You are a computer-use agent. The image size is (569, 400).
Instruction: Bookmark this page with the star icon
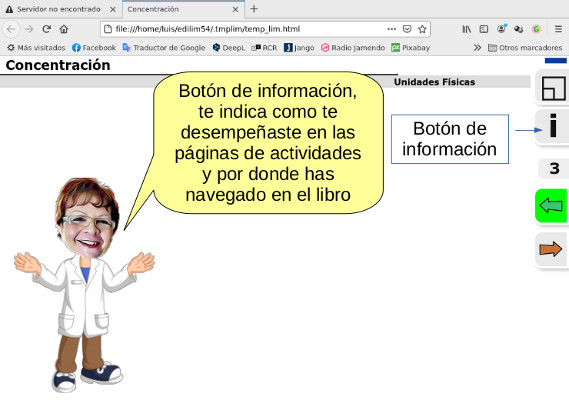point(422,29)
